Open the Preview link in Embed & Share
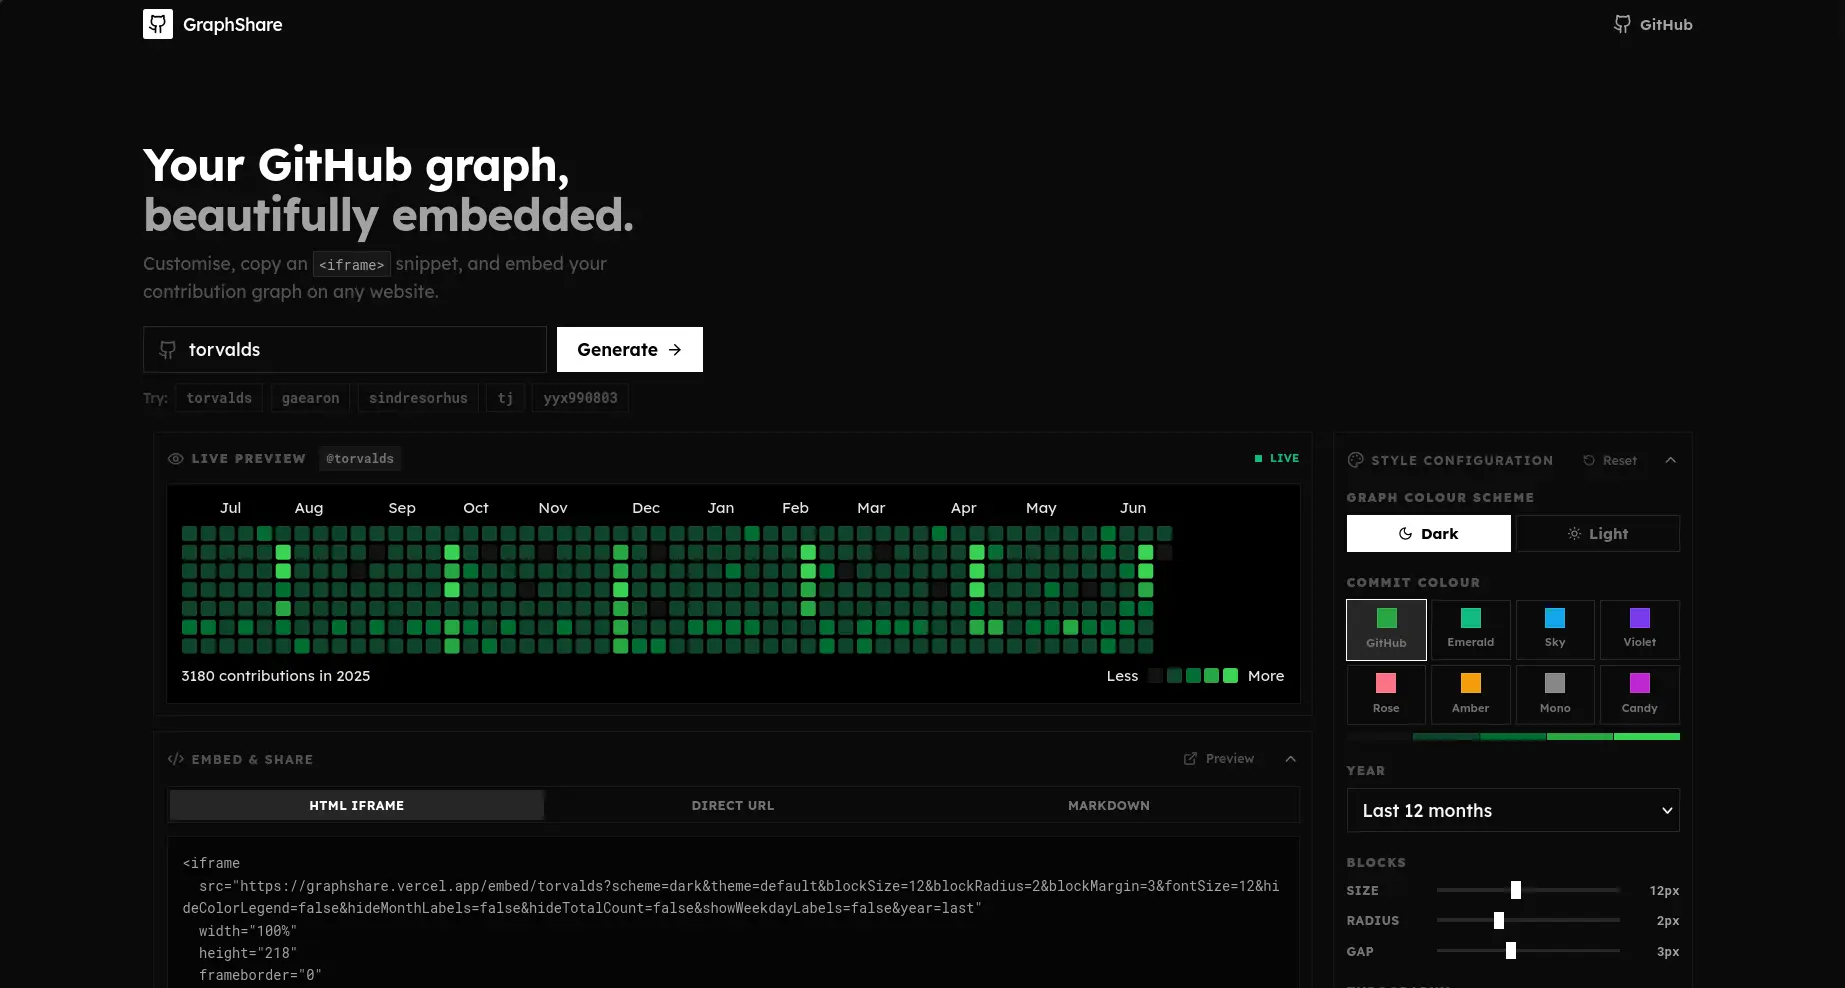 [x=1219, y=759]
